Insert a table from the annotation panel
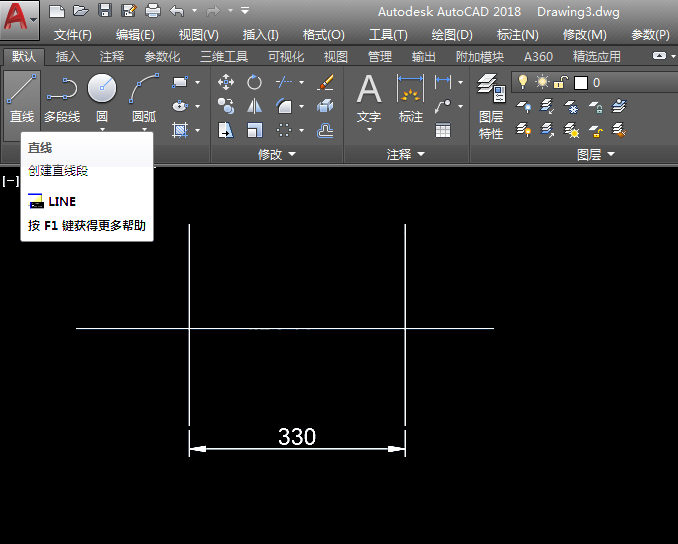Image resolution: width=678 pixels, height=544 pixels. [x=443, y=130]
